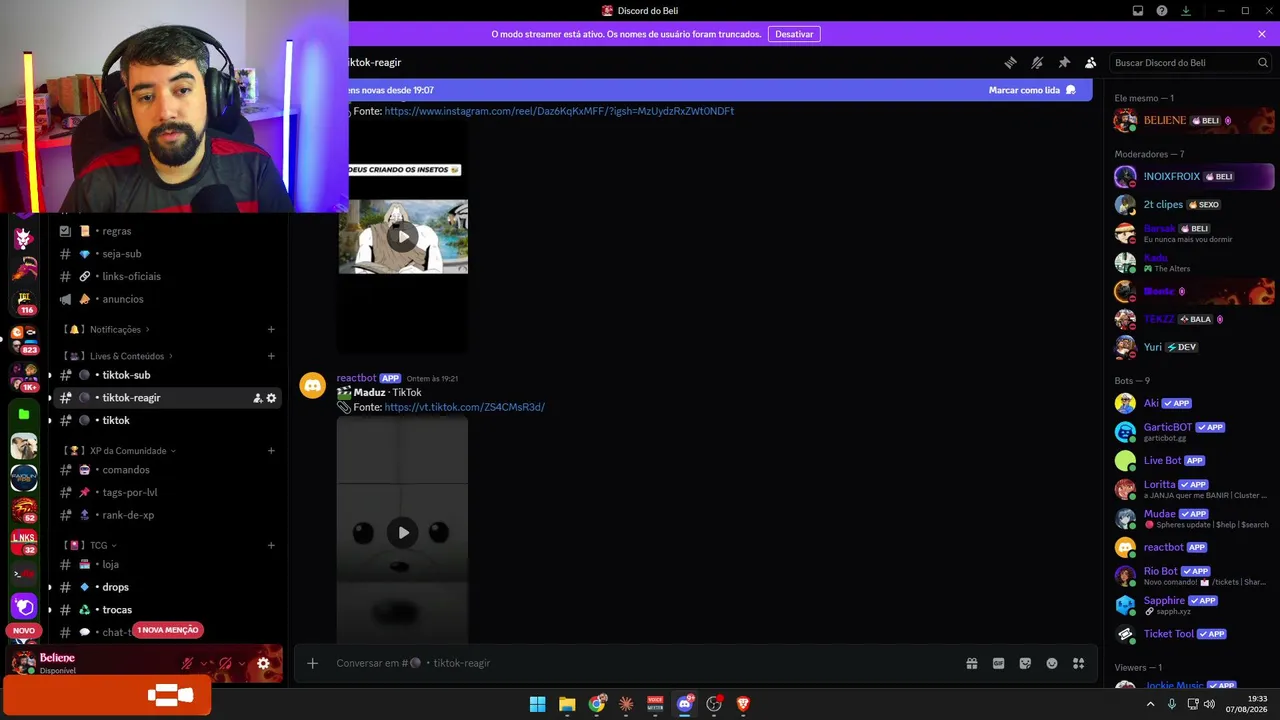The height and width of the screenshot is (720, 1280).
Task: Open the emoji picker
Action: click(x=1052, y=663)
